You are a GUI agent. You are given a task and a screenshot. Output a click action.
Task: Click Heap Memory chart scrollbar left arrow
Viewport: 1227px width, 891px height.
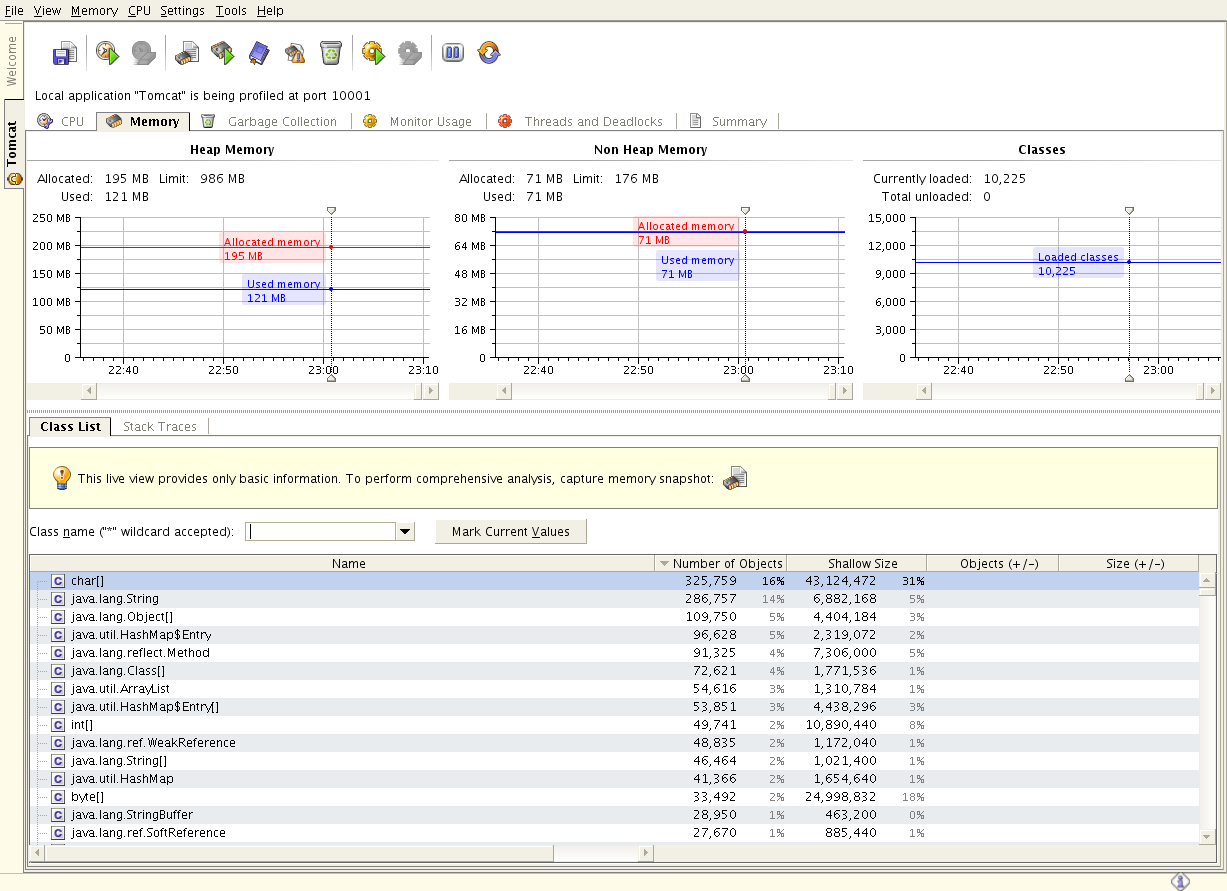tap(88, 391)
